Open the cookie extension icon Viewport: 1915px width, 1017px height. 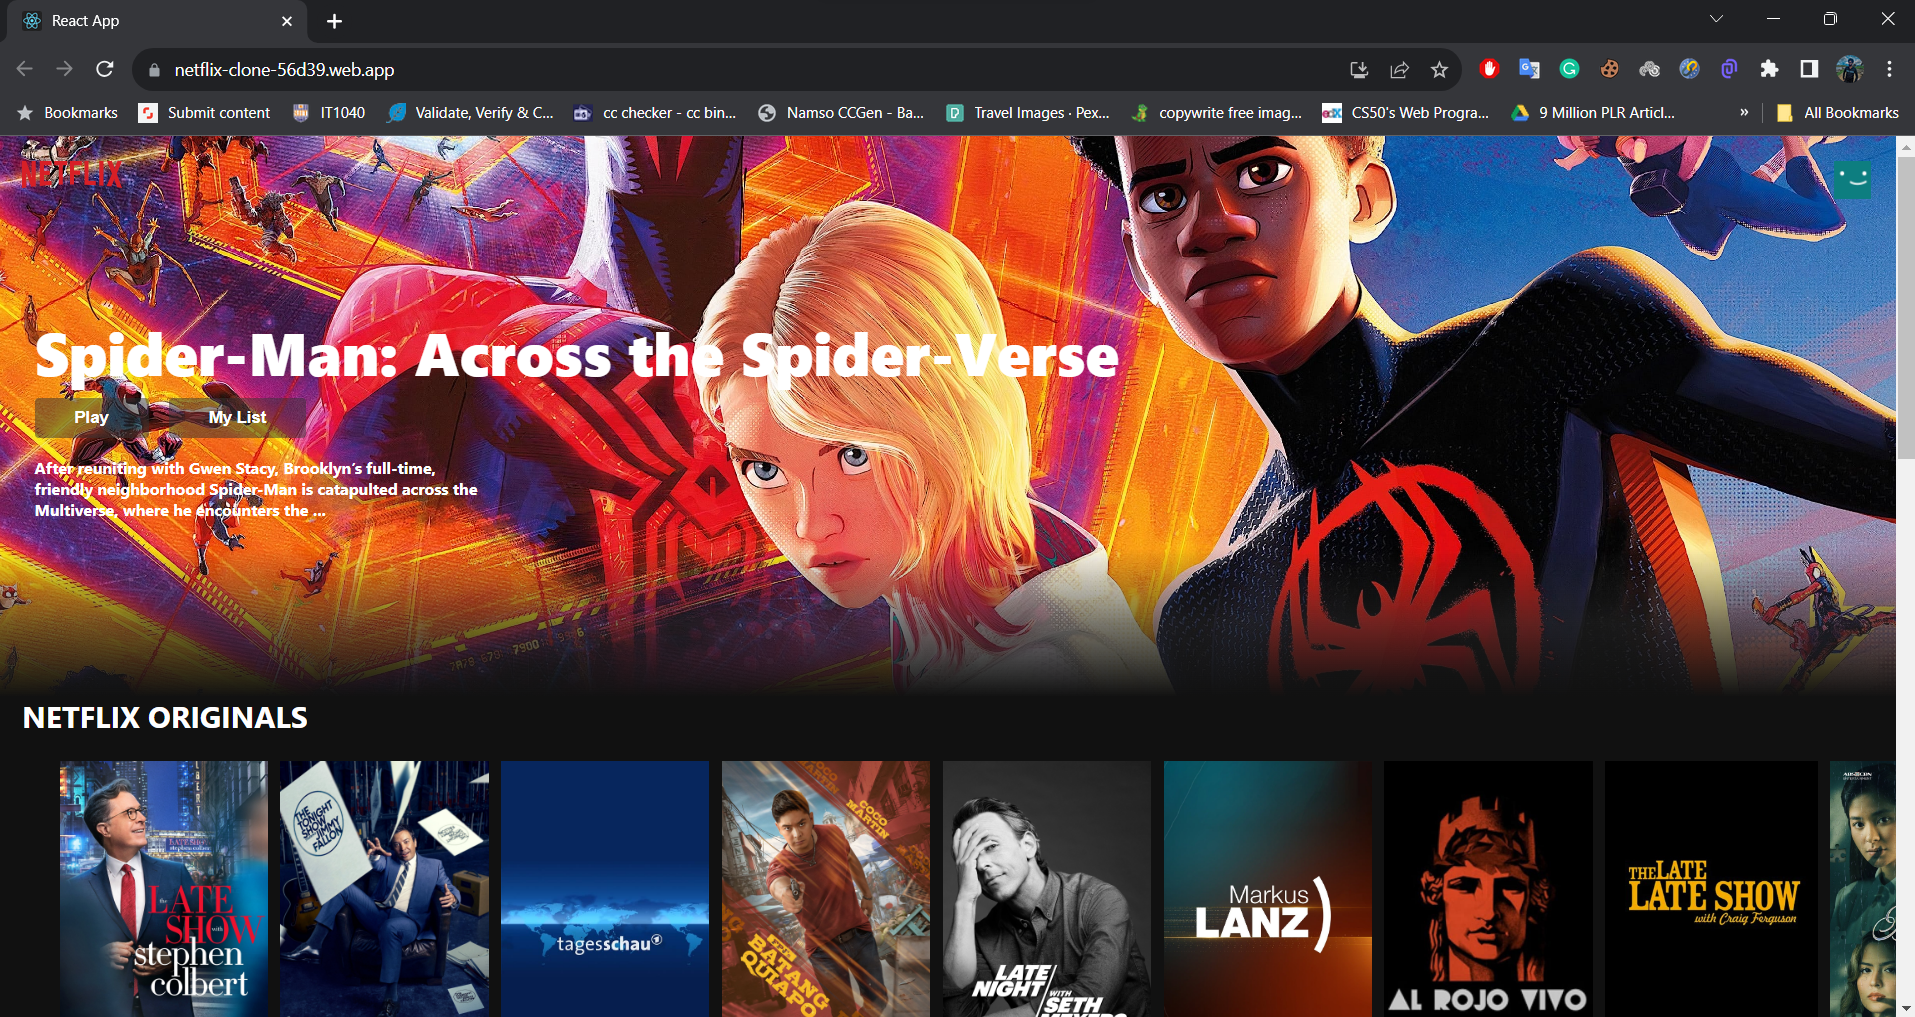(x=1609, y=69)
